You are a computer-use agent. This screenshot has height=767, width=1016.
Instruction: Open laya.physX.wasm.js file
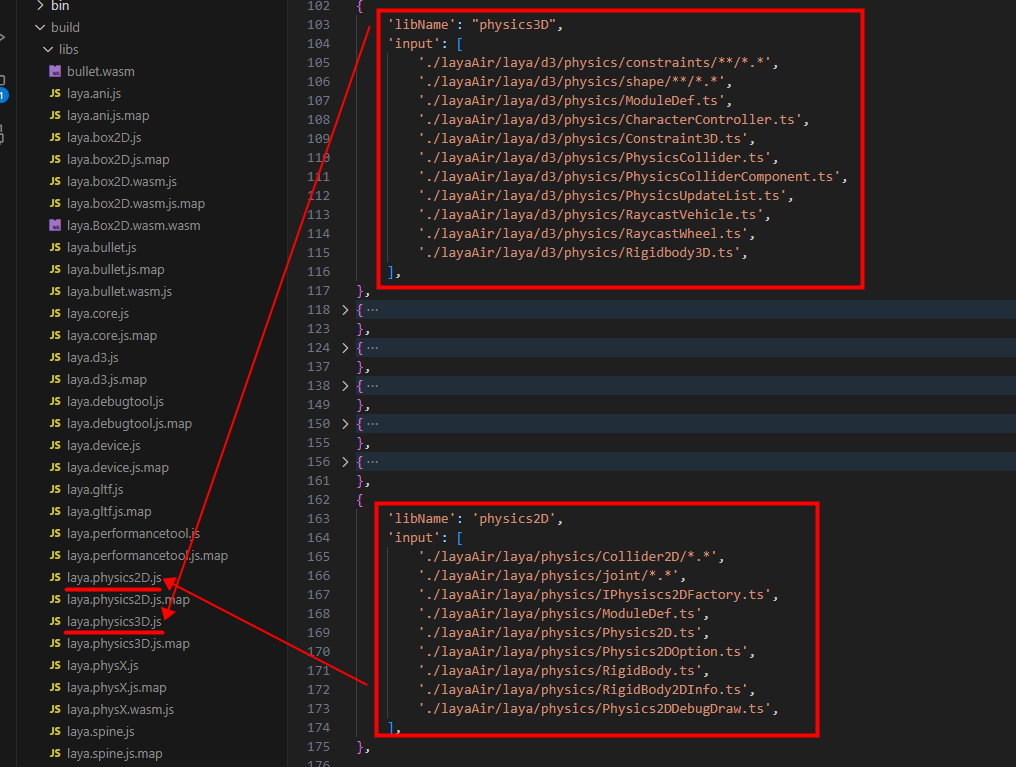tap(120, 710)
